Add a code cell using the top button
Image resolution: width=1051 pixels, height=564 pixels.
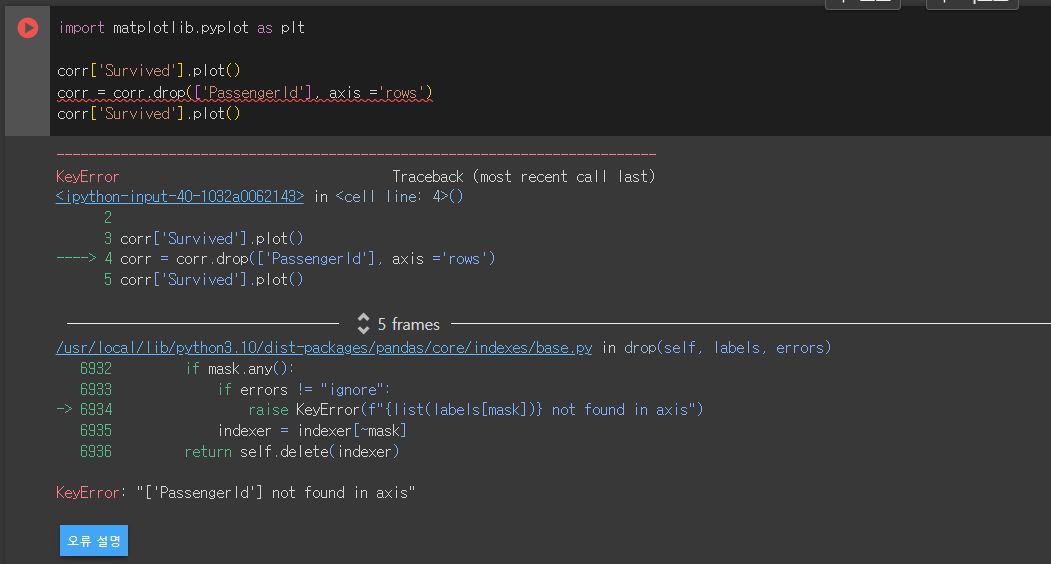[863, 3]
